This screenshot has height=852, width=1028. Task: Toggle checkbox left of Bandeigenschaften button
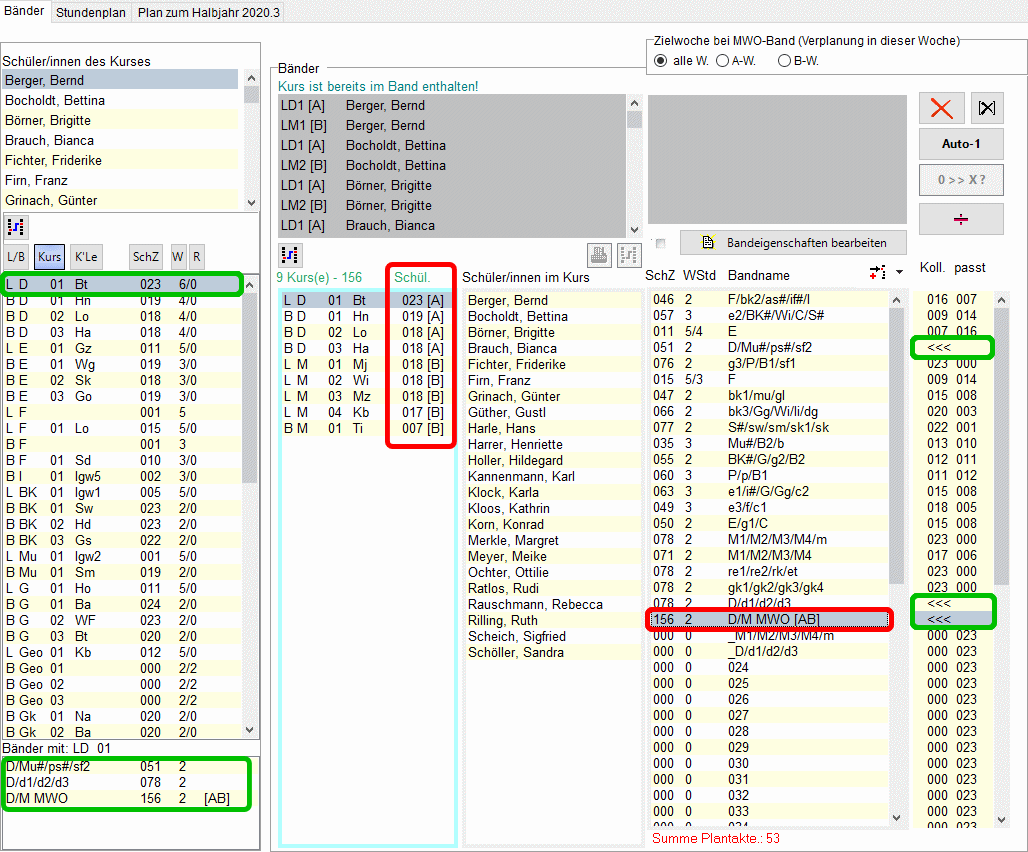(660, 243)
